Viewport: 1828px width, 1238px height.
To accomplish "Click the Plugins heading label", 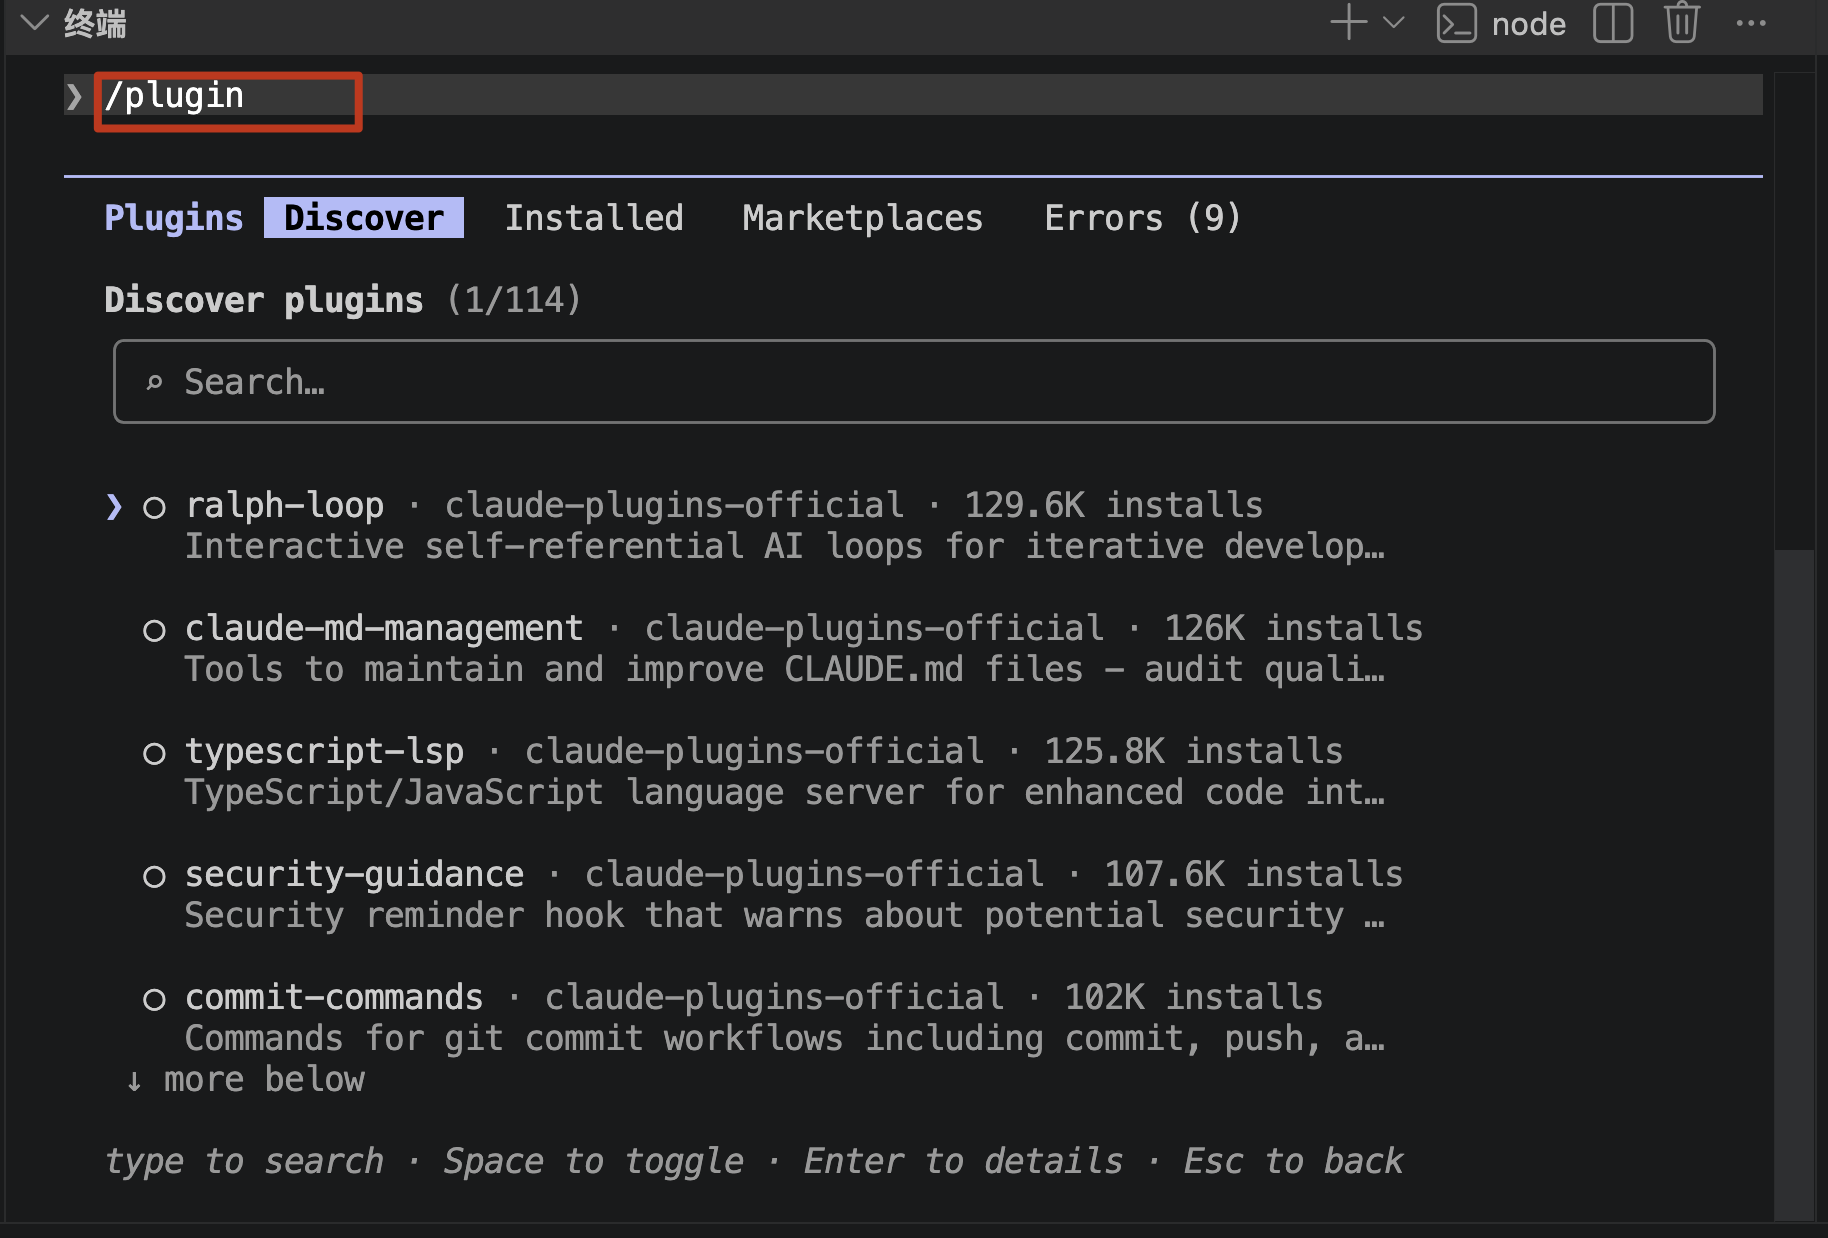I will (x=174, y=218).
